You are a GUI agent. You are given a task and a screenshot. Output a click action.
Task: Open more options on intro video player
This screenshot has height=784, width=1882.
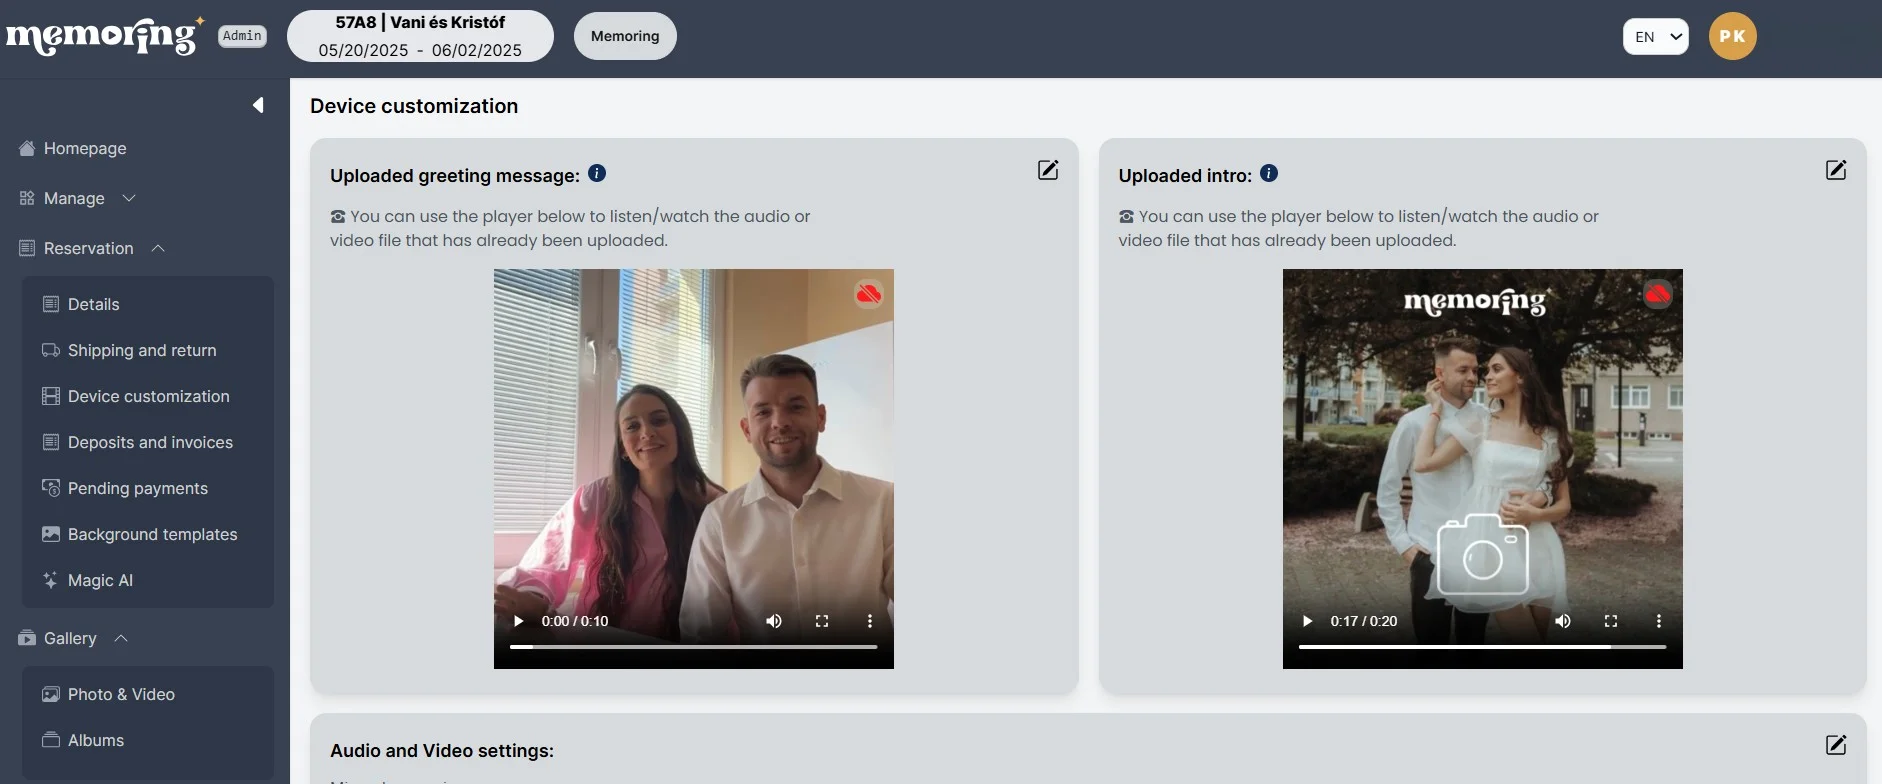point(1658,621)
